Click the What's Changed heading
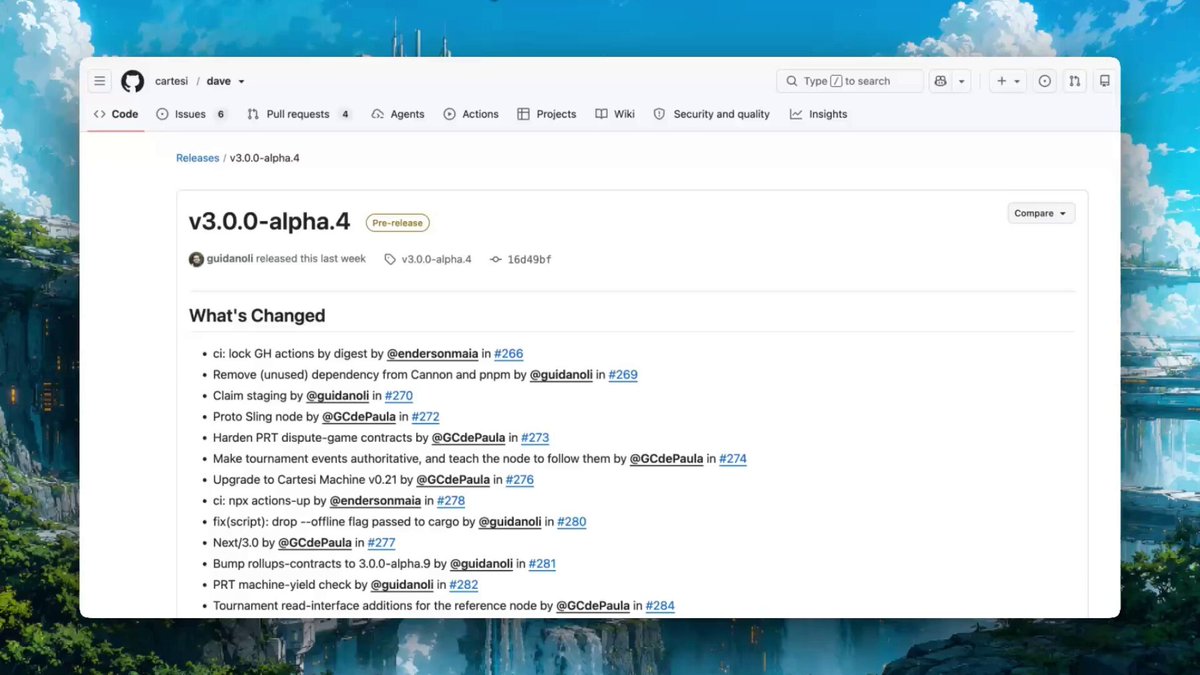 [257, 316]
